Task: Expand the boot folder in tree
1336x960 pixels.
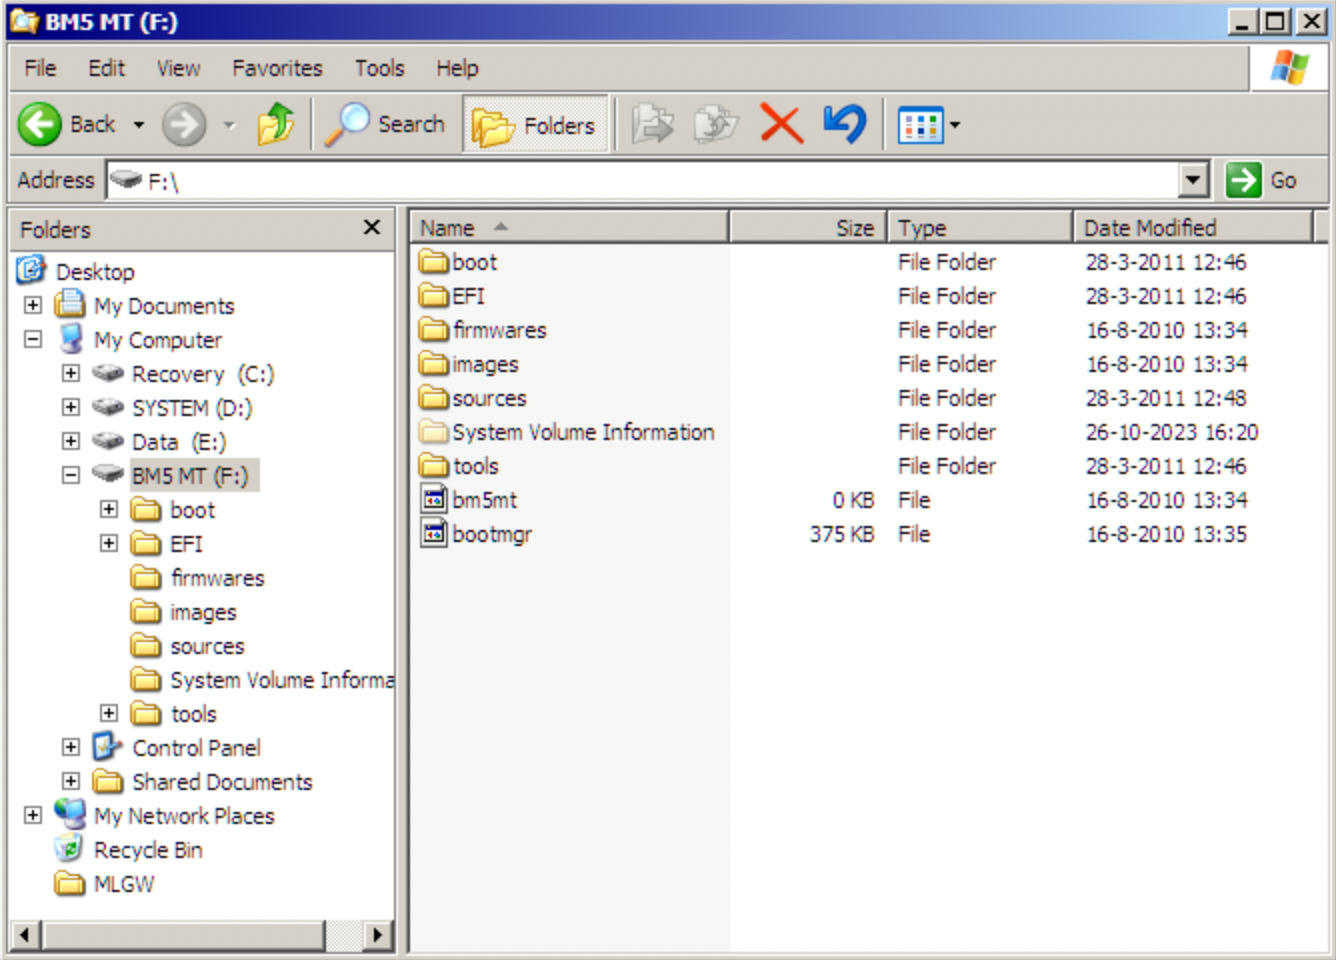Action: [109, 509]
